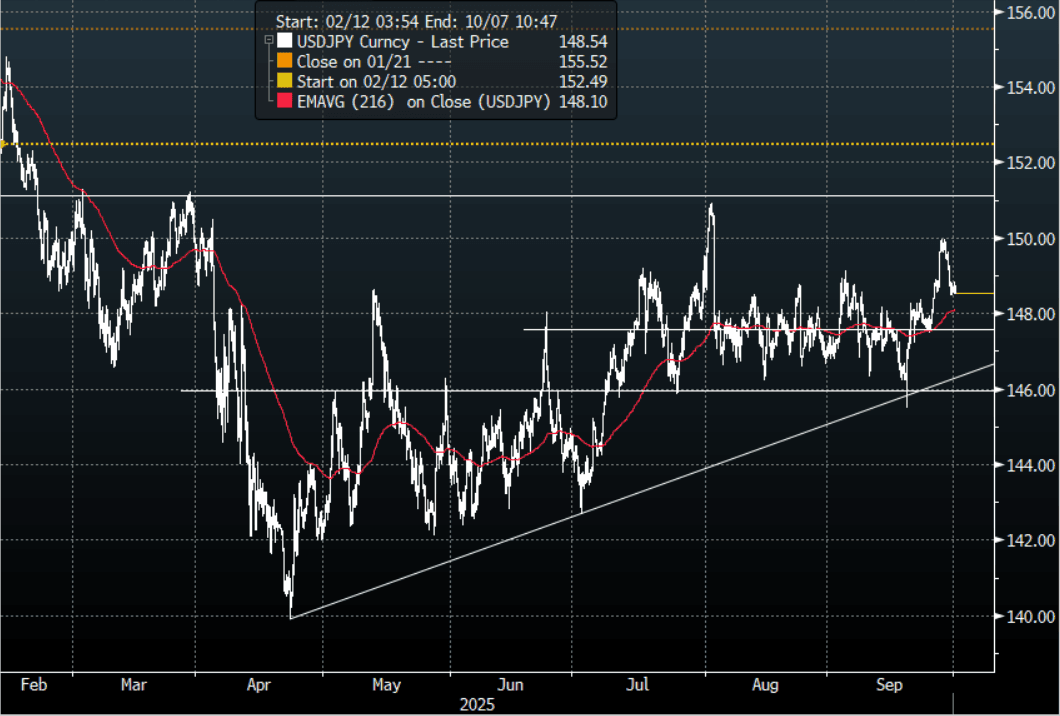
Task: Click the 2025 year label below the chart
Action: click(x=477, y=704)
